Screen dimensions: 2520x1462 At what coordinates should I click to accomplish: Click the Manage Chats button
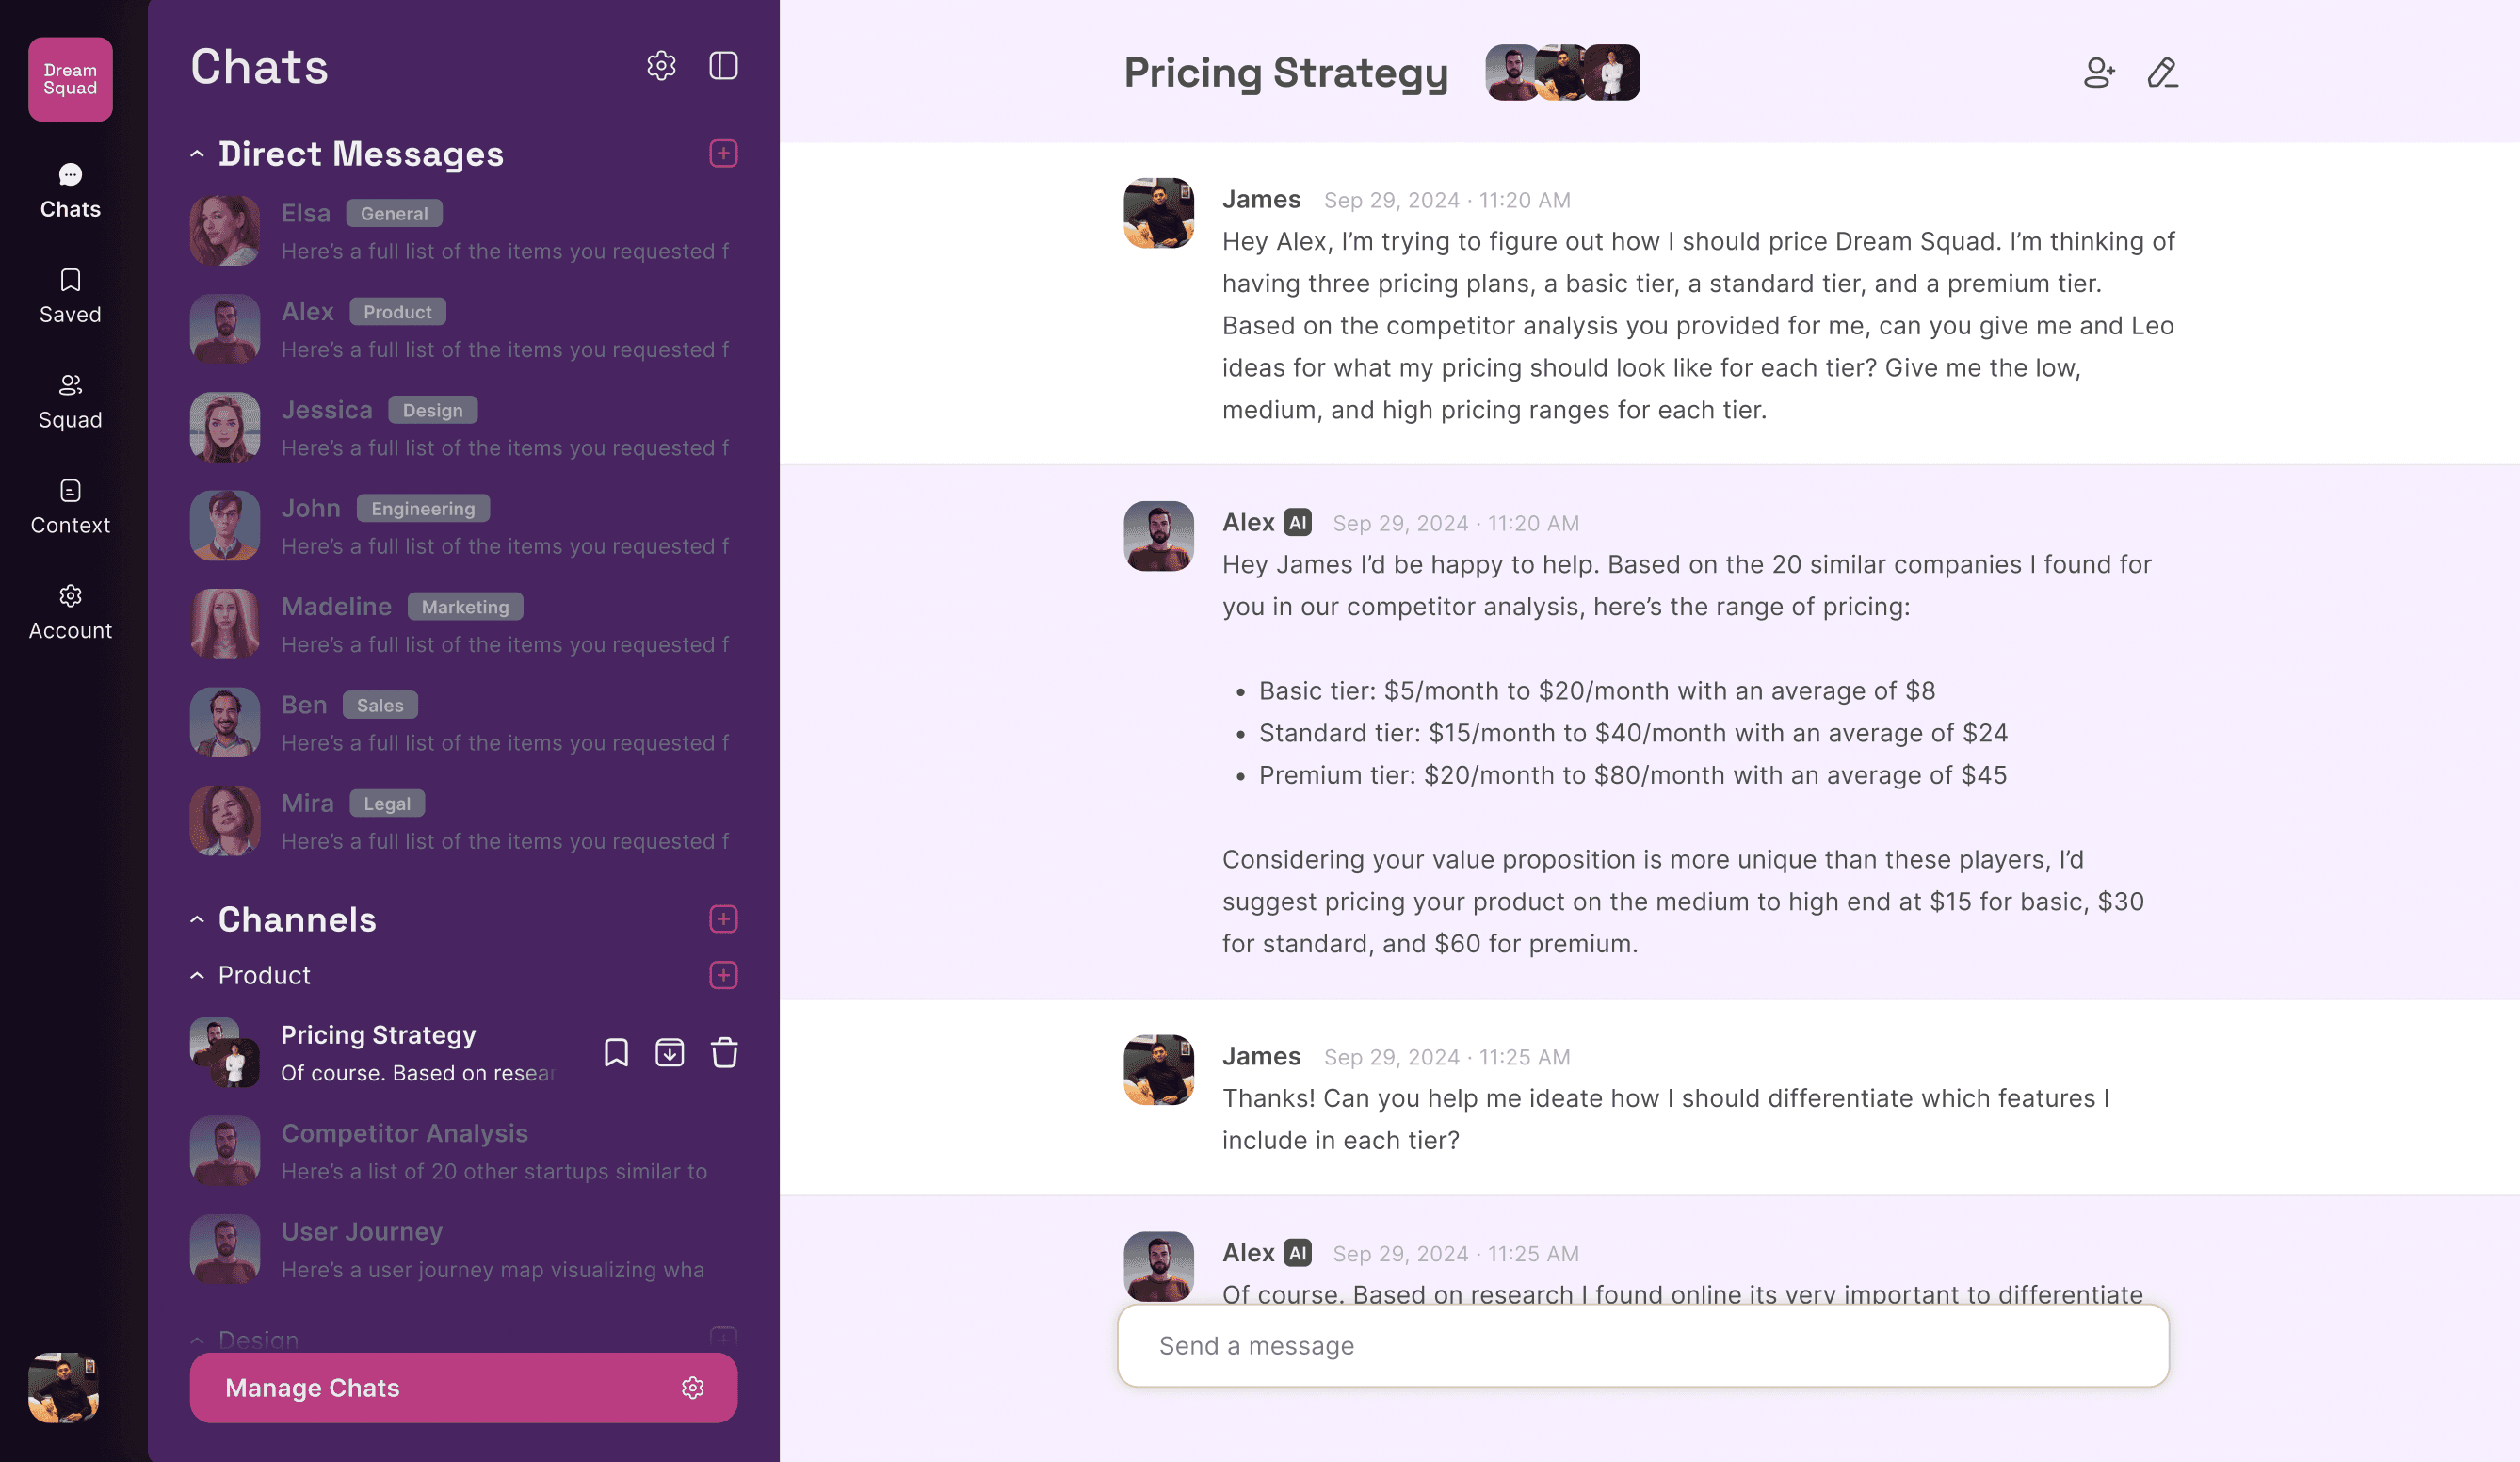click(463, 1387)
